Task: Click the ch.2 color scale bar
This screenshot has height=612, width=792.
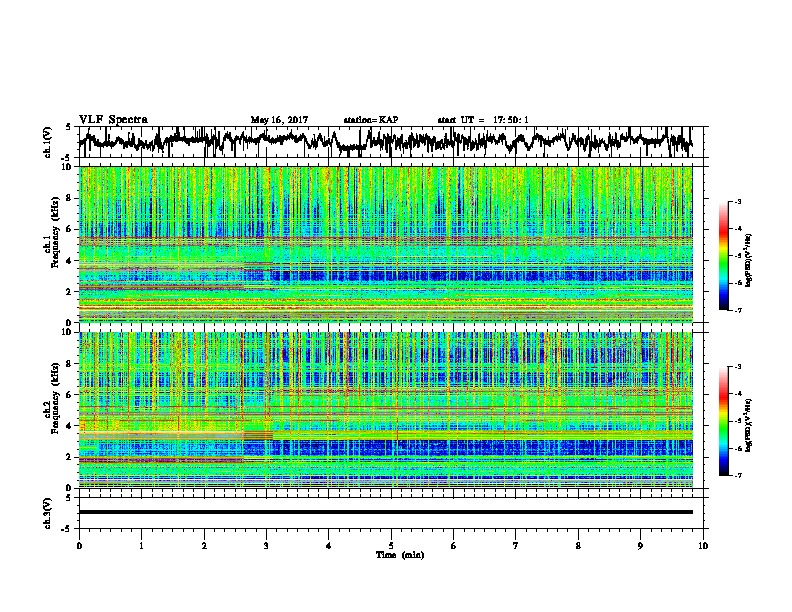Action: coord(723,421)
